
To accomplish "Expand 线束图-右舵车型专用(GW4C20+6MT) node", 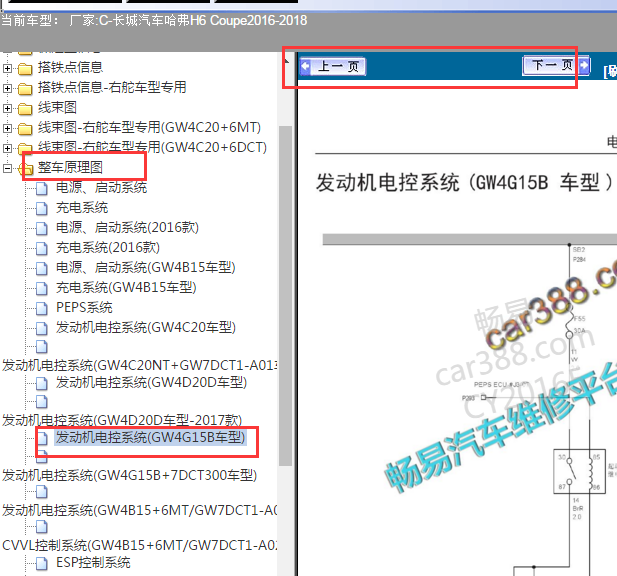I will 7,128.
